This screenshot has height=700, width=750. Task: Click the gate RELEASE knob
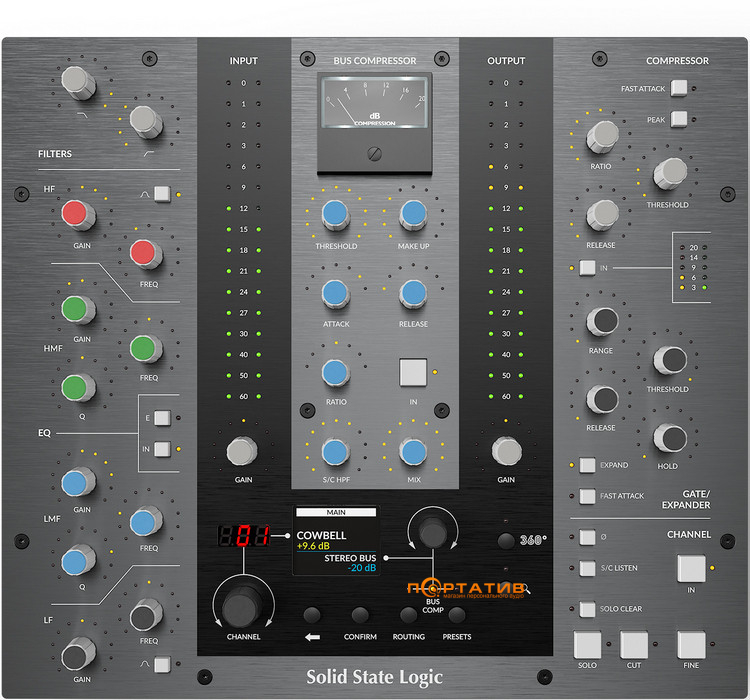coord(602,400)
